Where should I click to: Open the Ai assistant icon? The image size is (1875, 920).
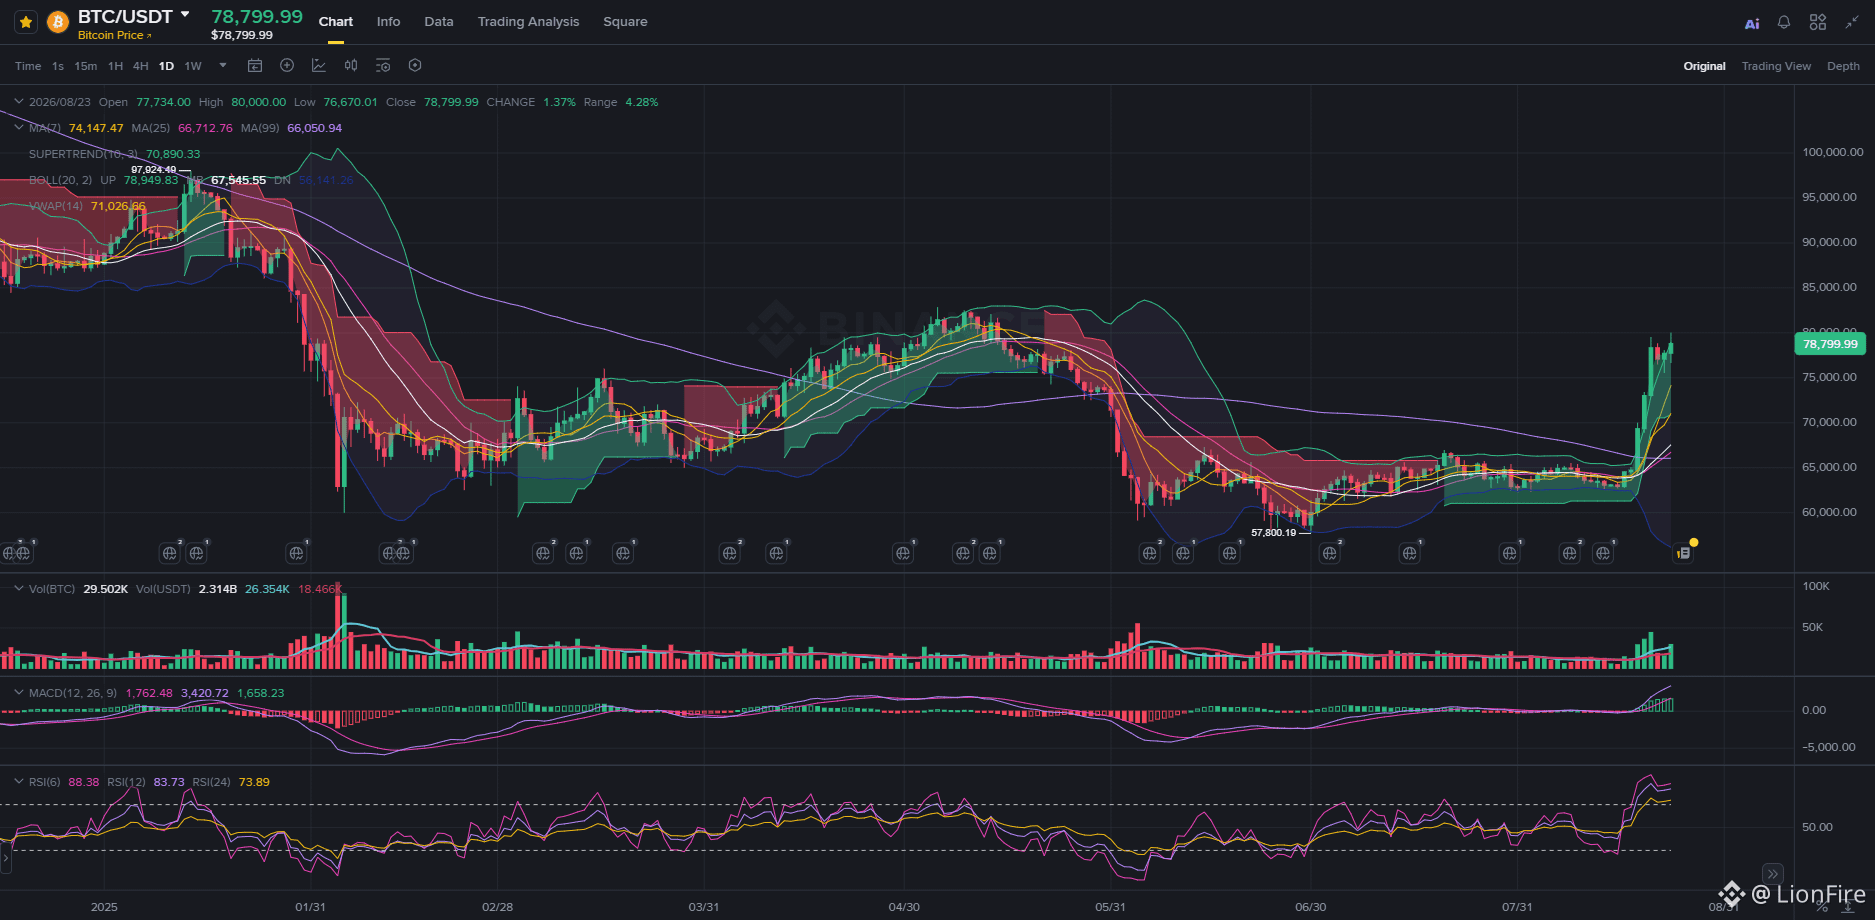1752,23
